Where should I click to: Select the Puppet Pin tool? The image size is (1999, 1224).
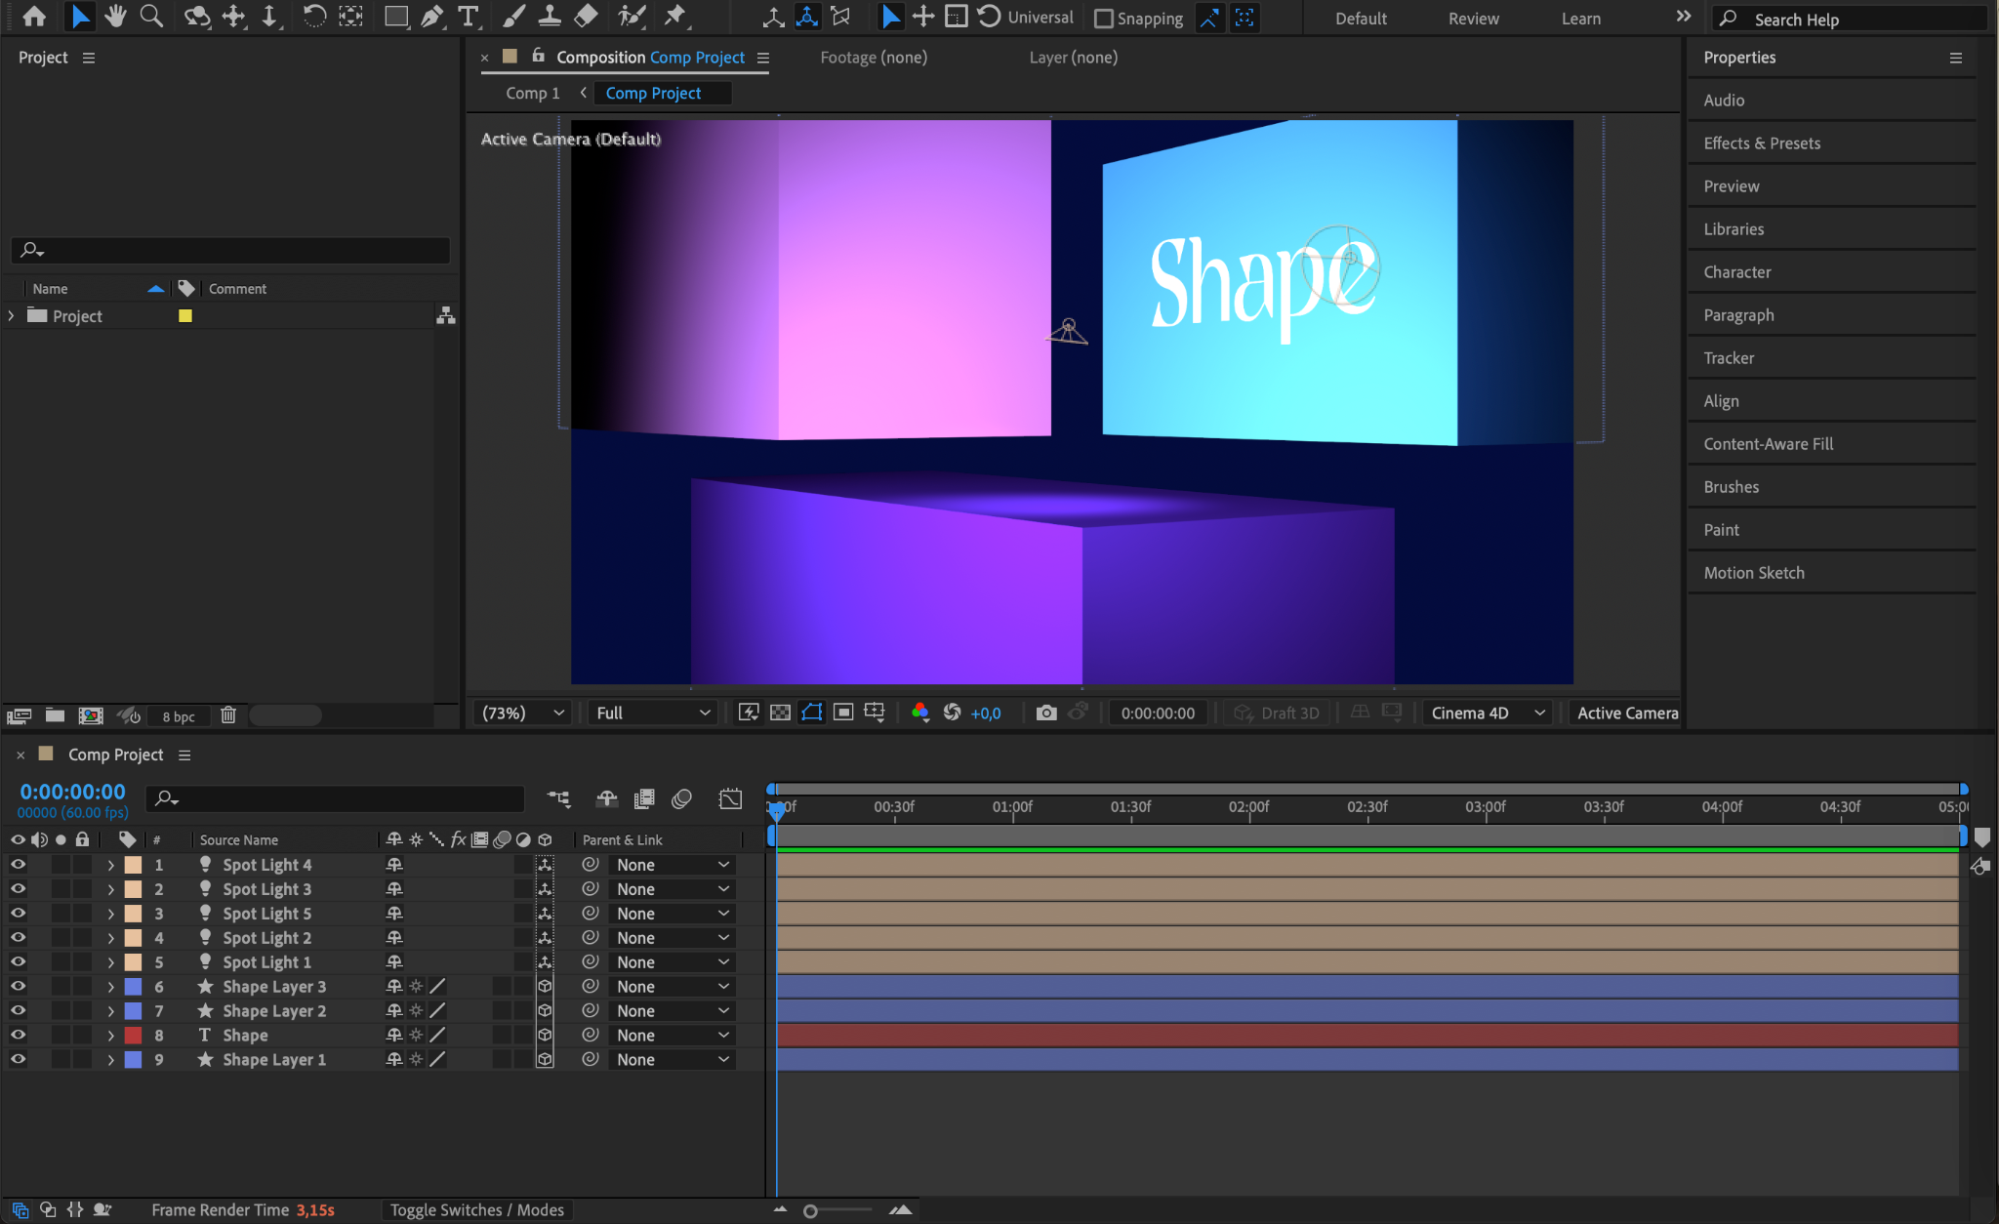coord(676,16)
